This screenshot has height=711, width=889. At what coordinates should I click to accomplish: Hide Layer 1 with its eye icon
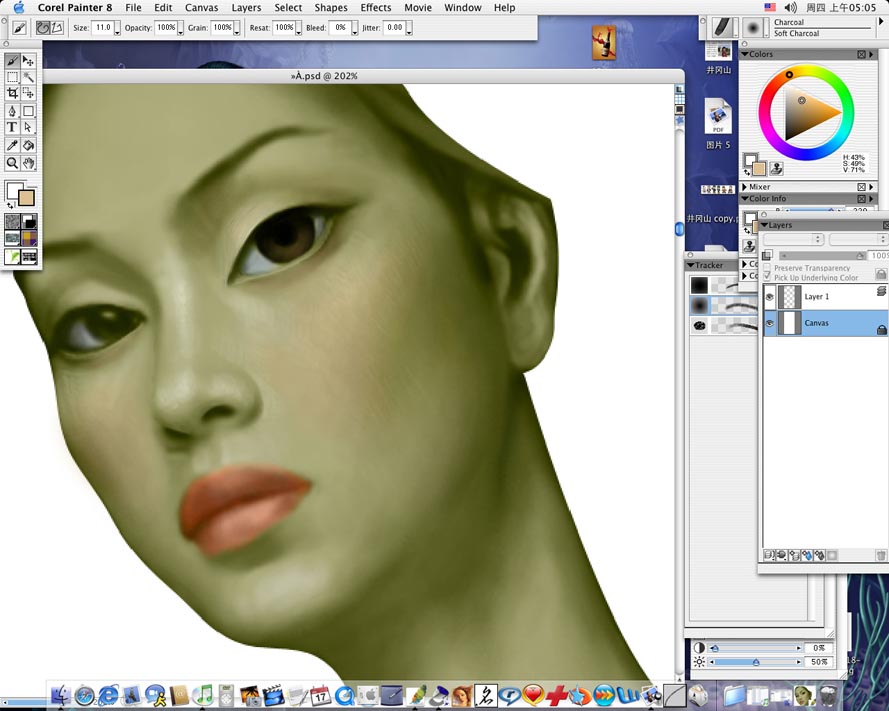coord(769,297)
